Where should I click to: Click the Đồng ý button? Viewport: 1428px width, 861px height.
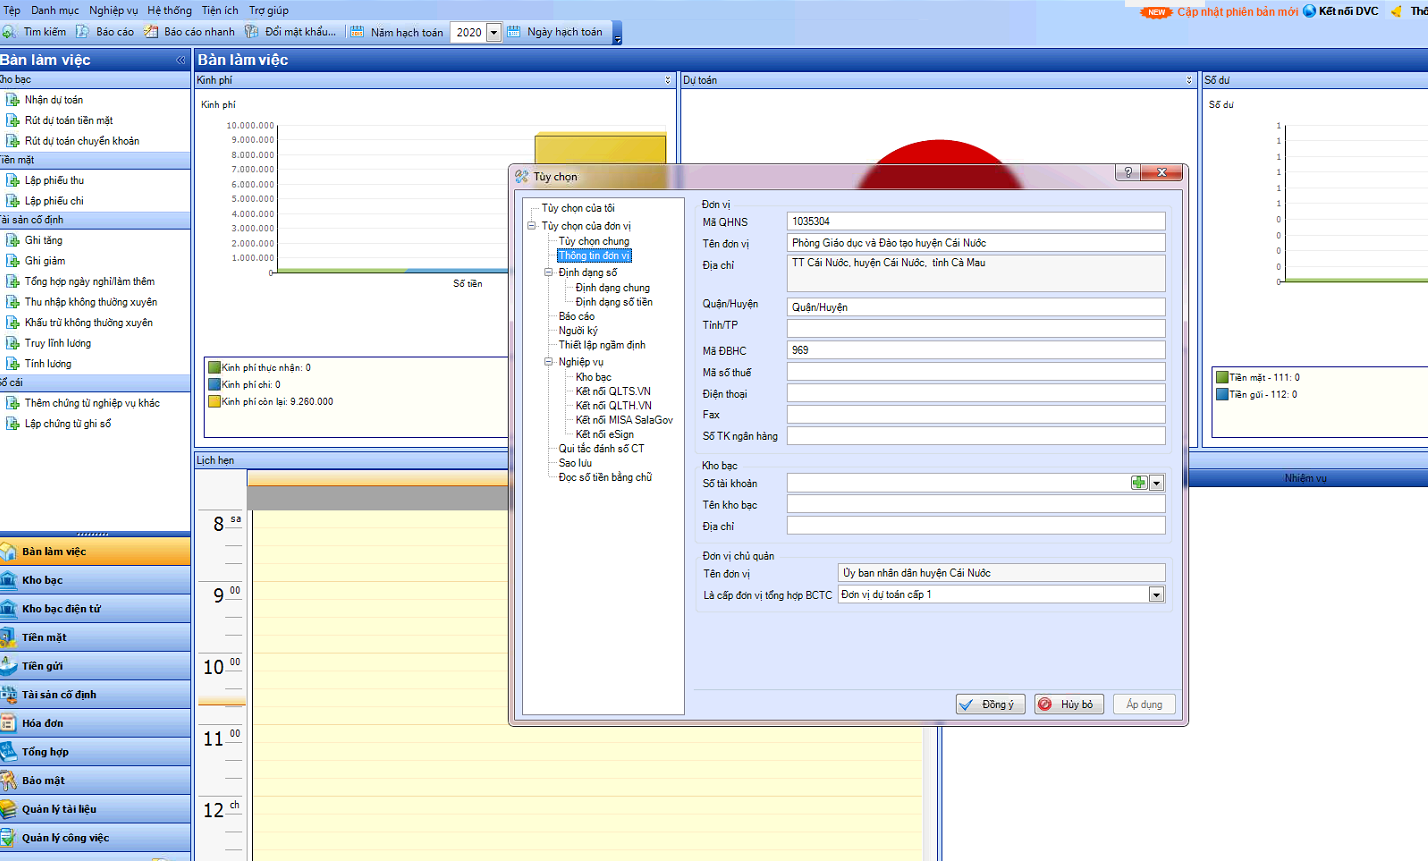coord(990,704)
